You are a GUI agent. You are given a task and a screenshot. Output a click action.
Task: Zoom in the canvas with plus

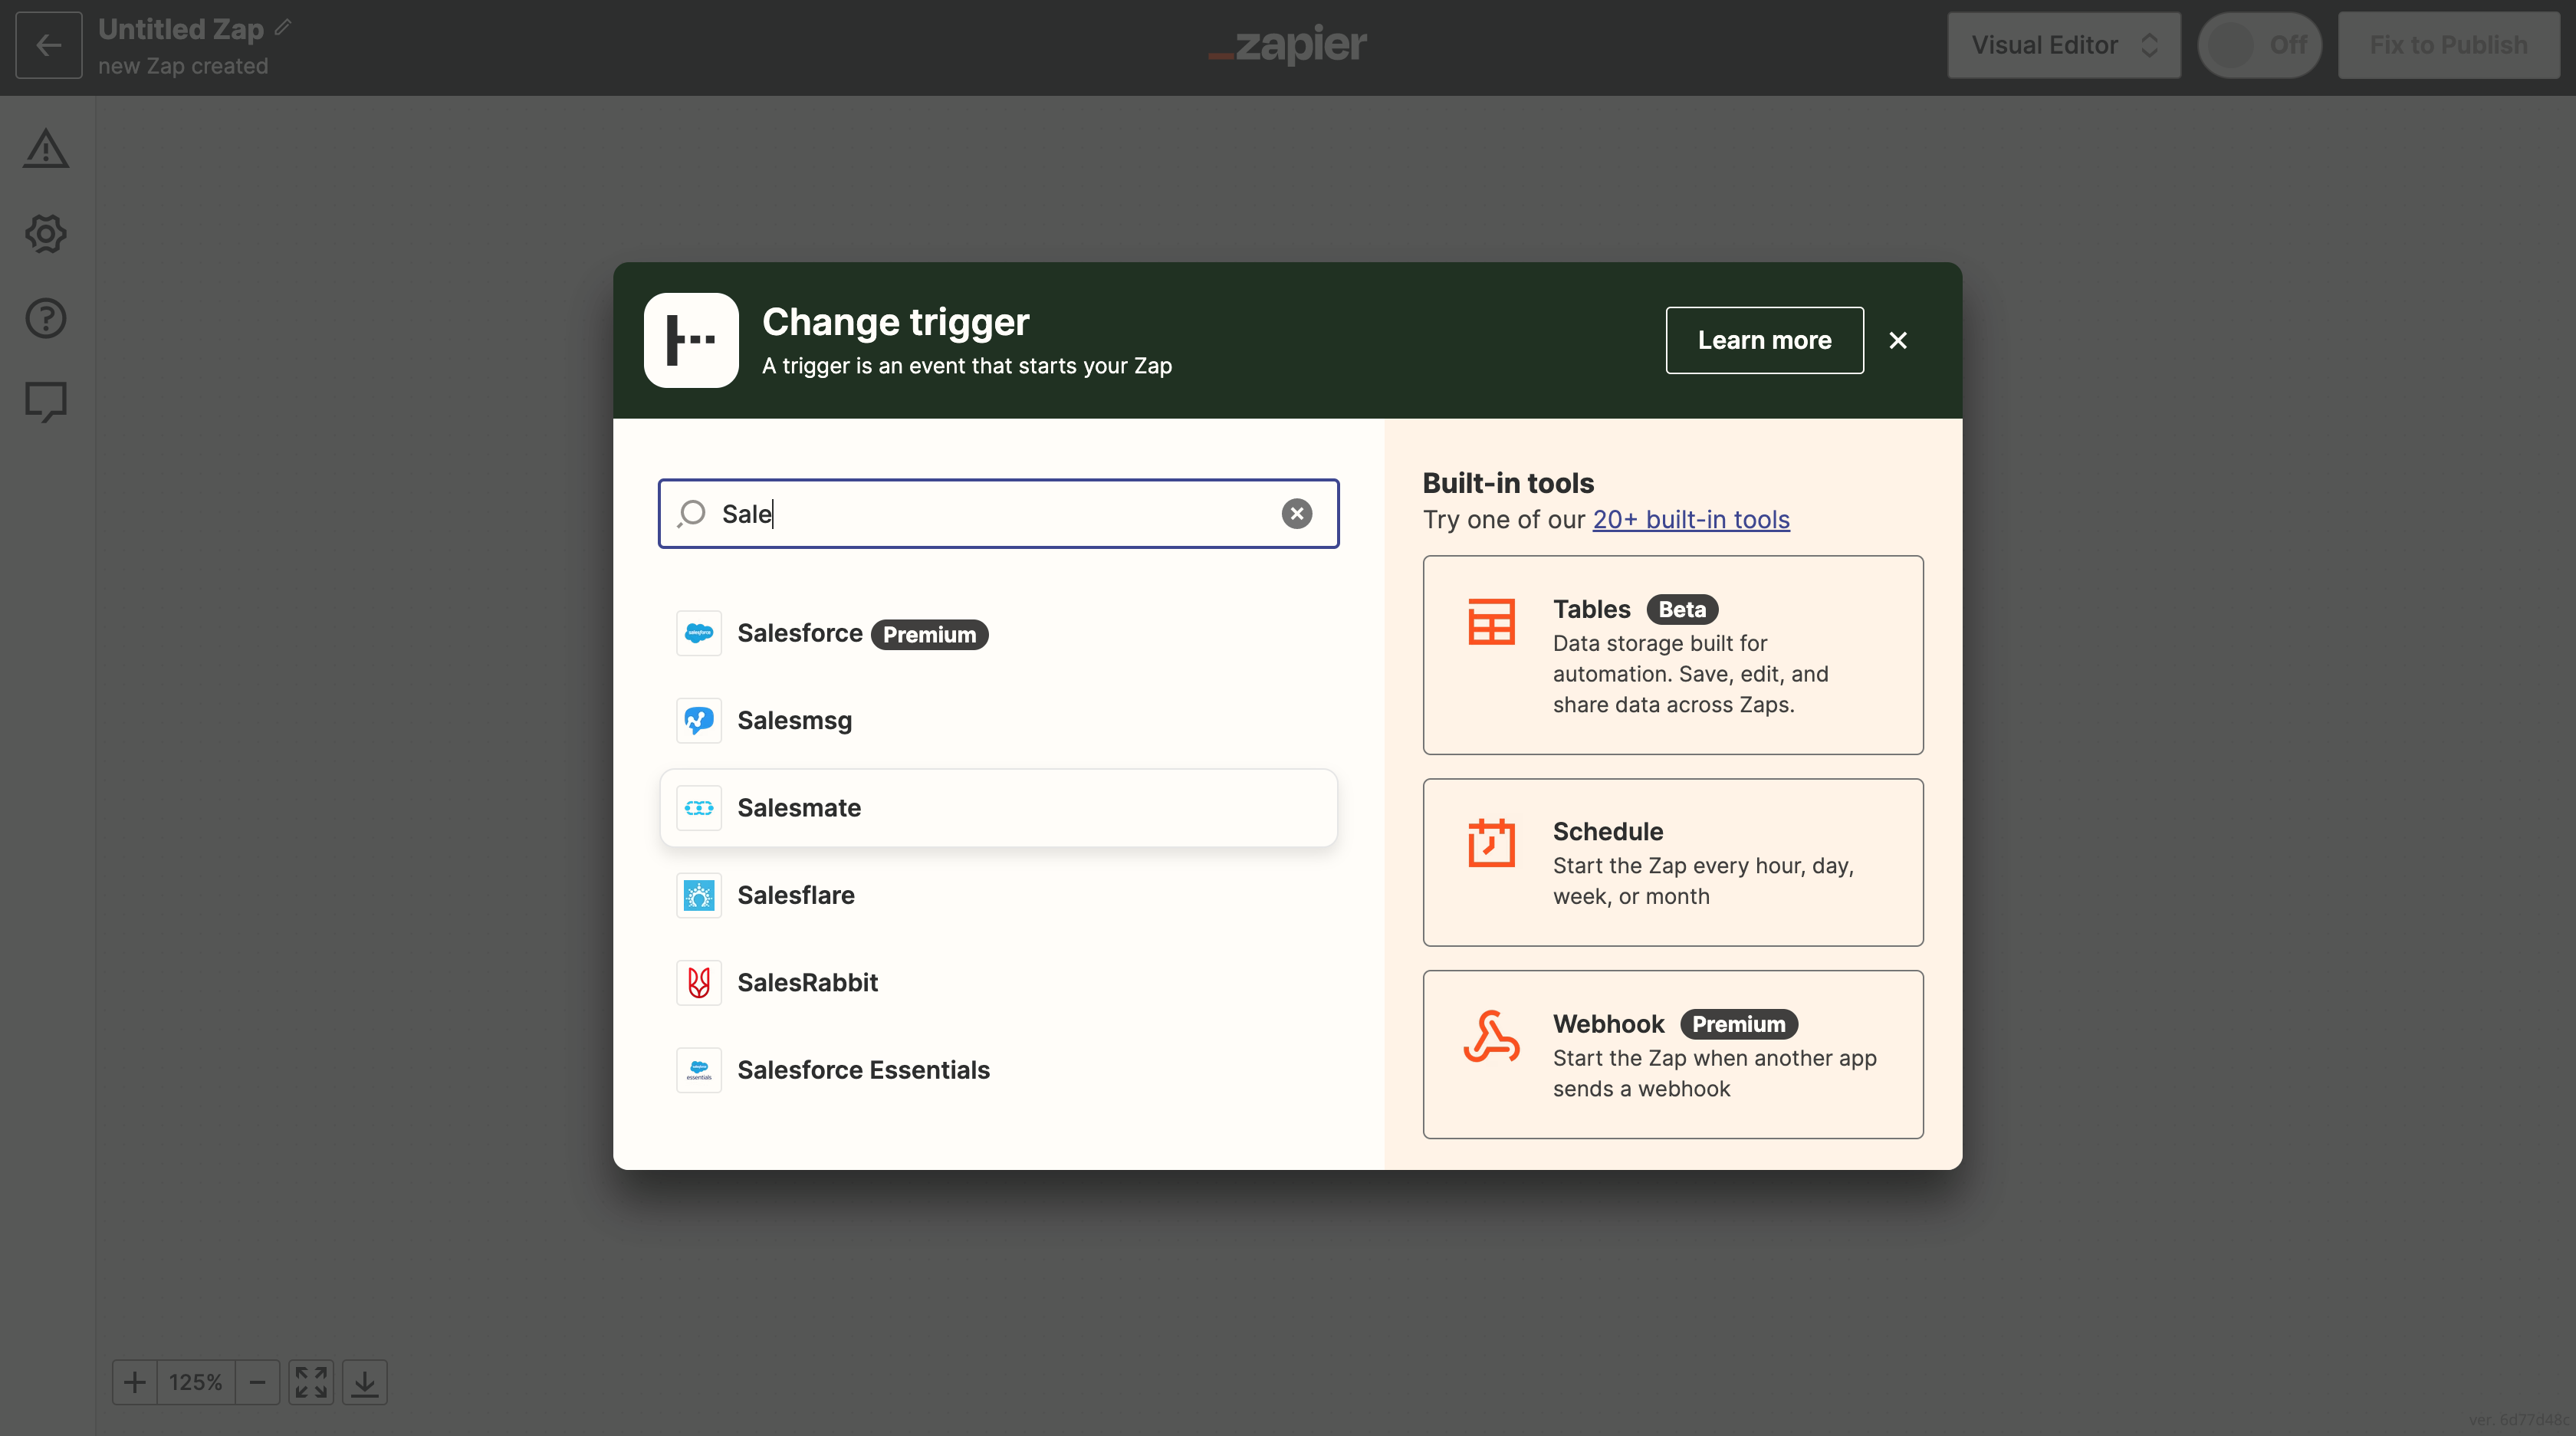(135, 1382)
